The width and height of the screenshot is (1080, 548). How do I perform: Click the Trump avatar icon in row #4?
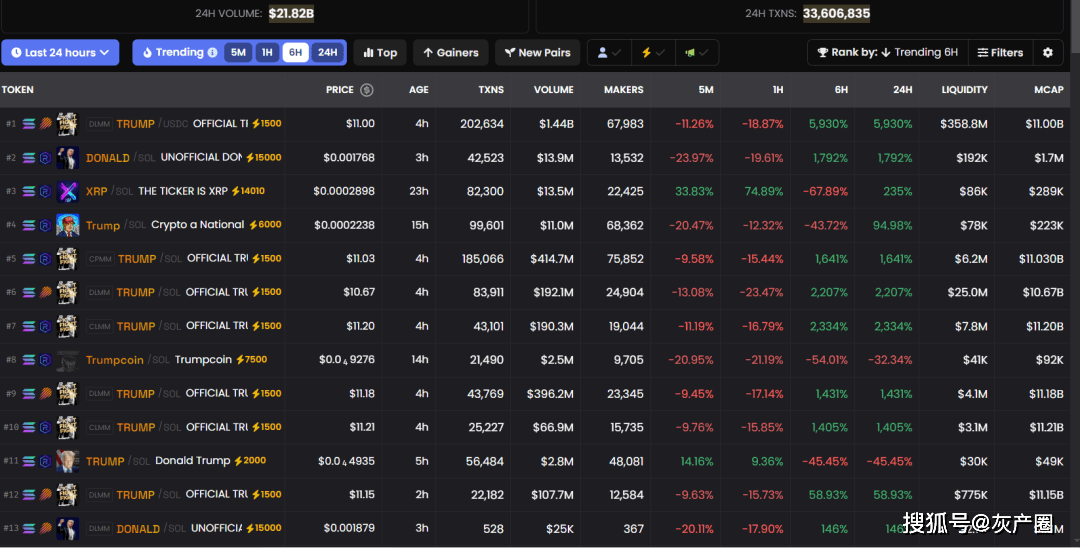tap(68, 225)
